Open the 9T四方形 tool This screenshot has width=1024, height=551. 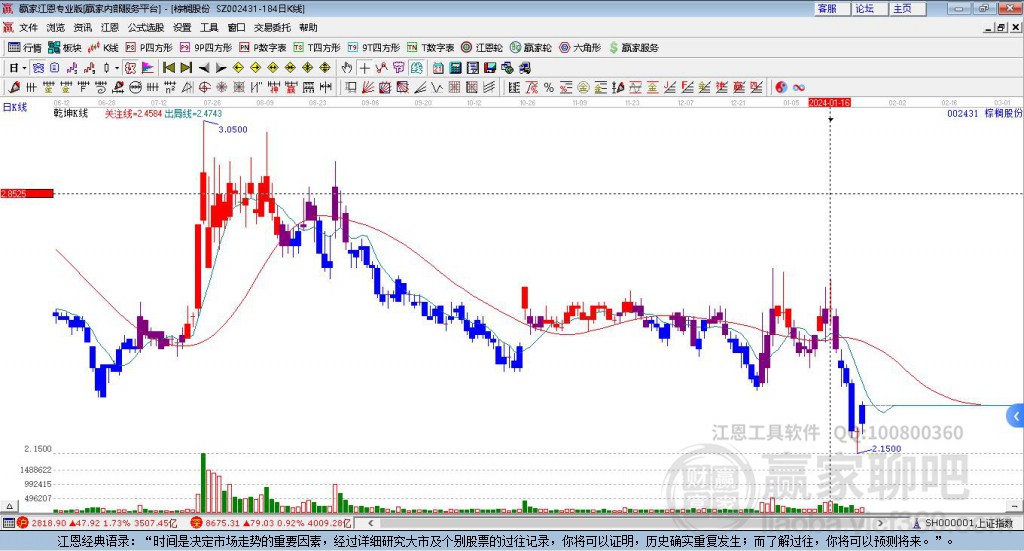(x=374, y=48)
